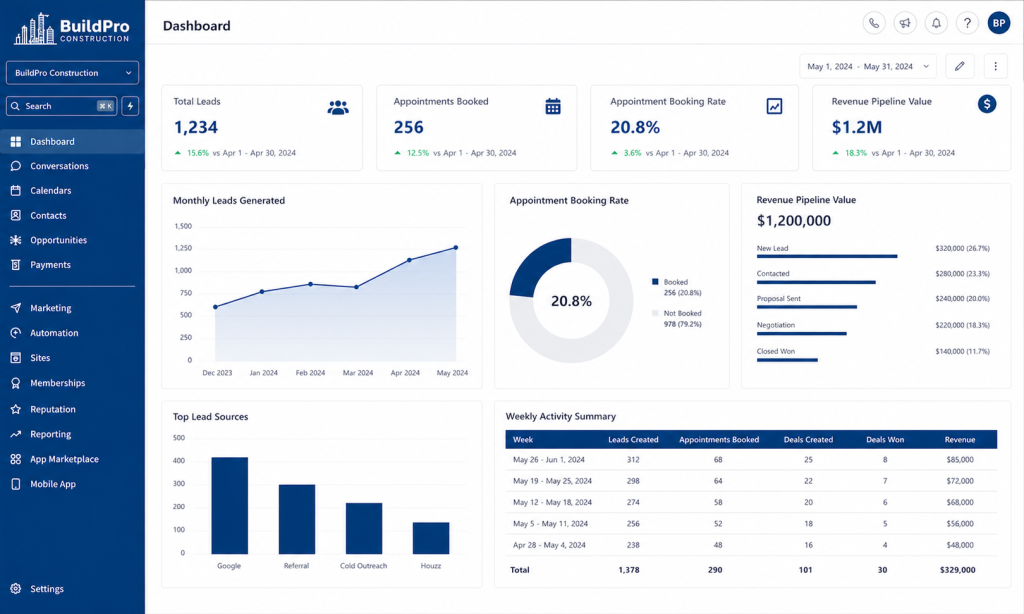This screenshot has height=614, width=1024.
Task: Open the May 2024 date range picker
Action: click(x=868, y=66)
